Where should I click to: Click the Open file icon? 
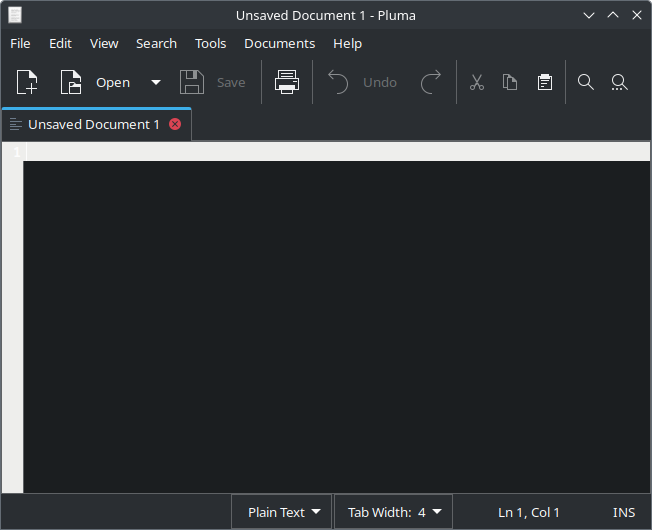tap(71, 82)
